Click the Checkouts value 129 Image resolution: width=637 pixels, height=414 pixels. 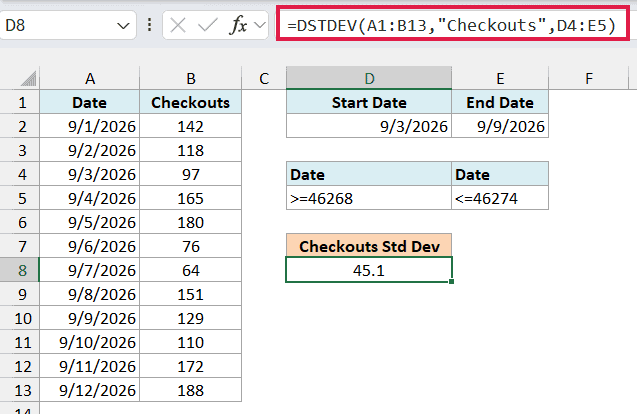191,318
